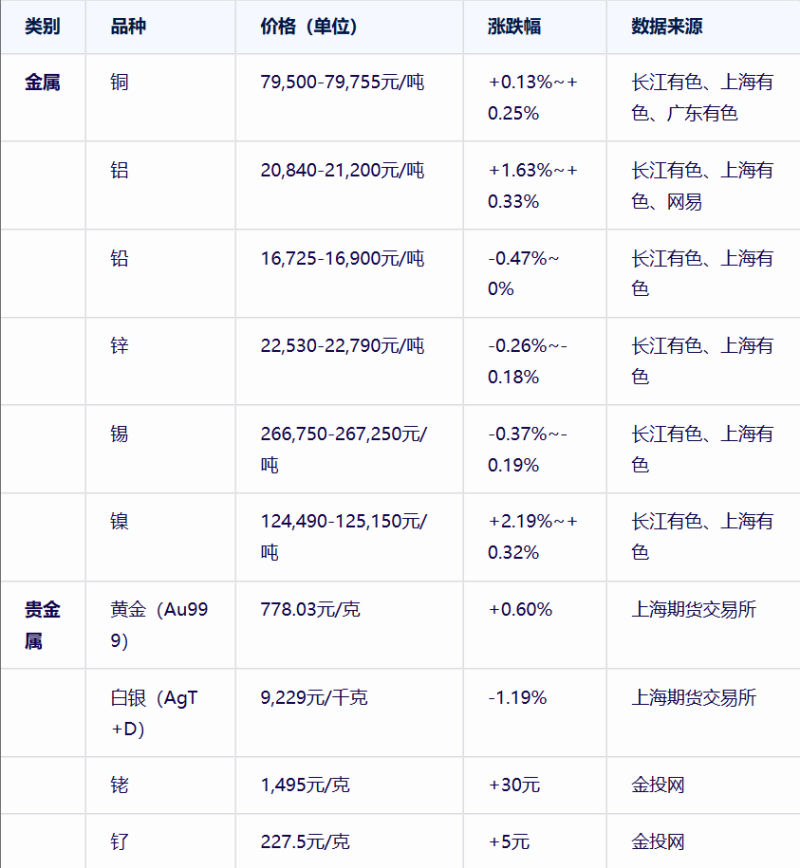Click the copper price 79,500-79,755元/吨
Viewport: 800px width, 868px height.
pyautogui.click(x=342, y=82)
